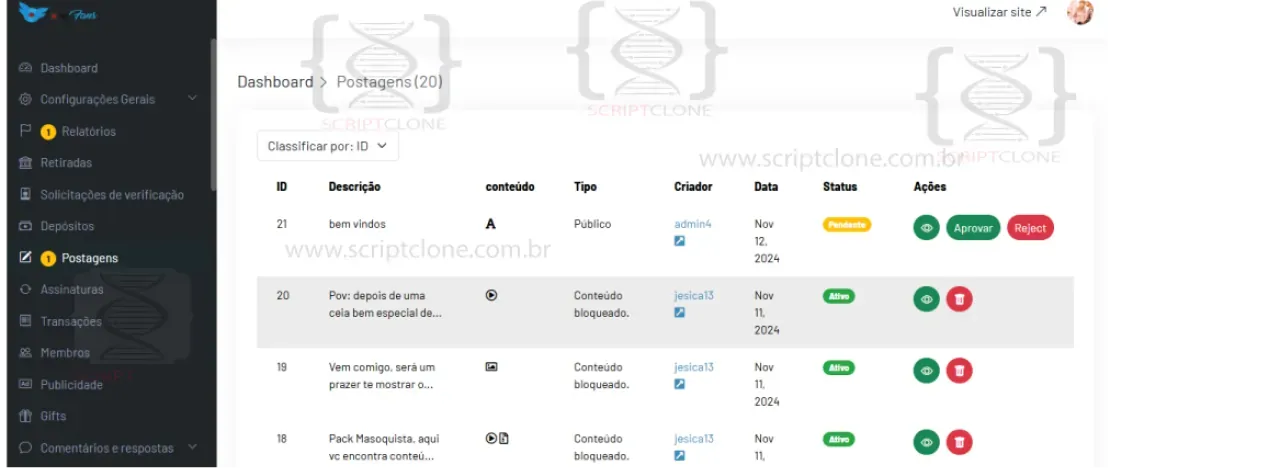Click the Gifts icon in sidebar
1280x476 pixels.
tap(26, 416)
